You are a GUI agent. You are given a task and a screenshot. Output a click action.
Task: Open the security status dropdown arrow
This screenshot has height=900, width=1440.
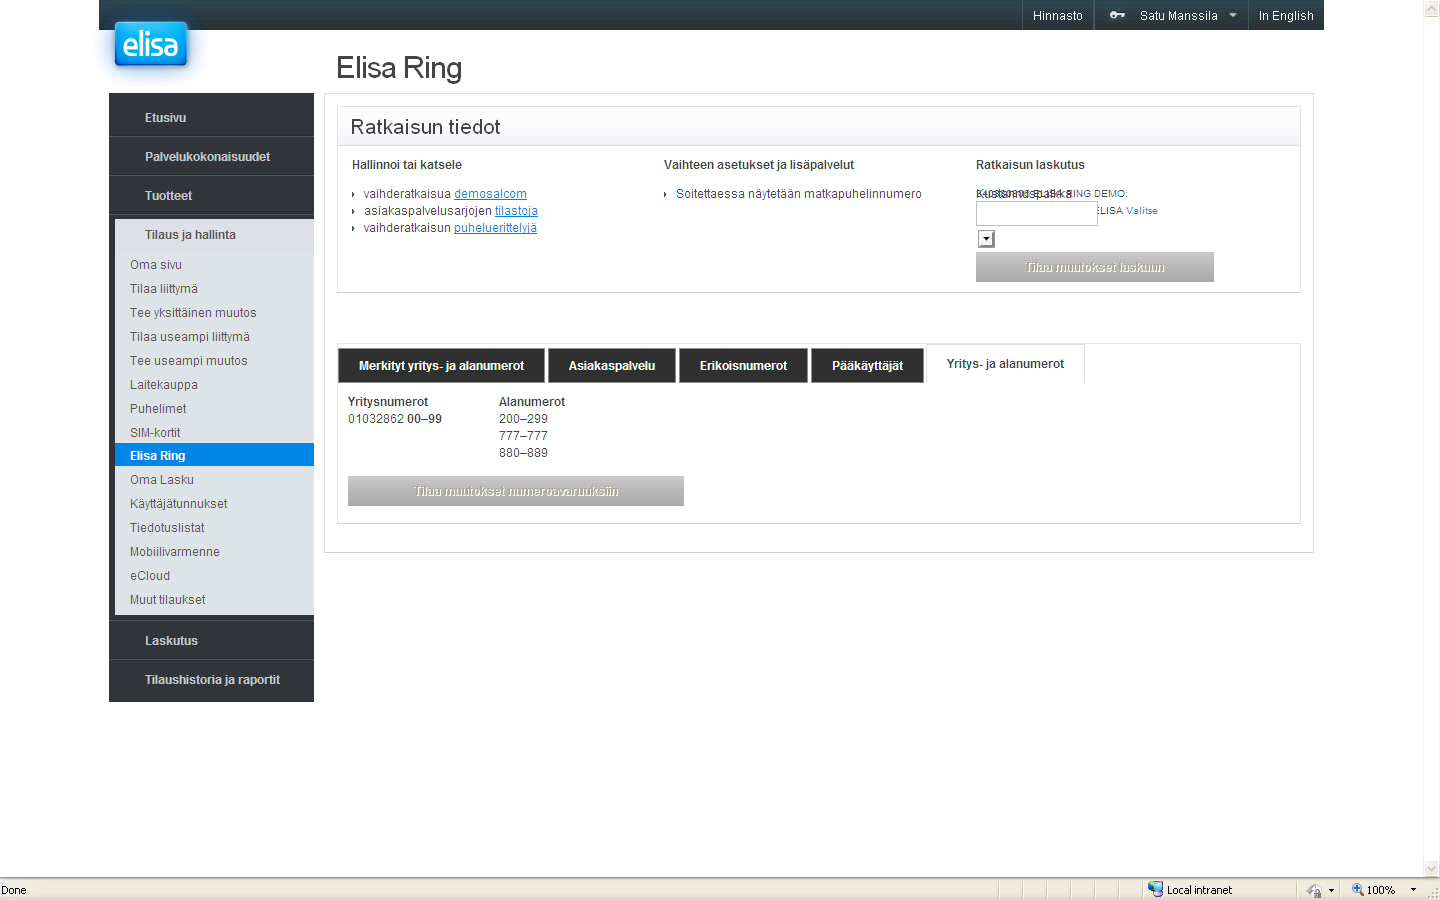(x=1331, y=890)
